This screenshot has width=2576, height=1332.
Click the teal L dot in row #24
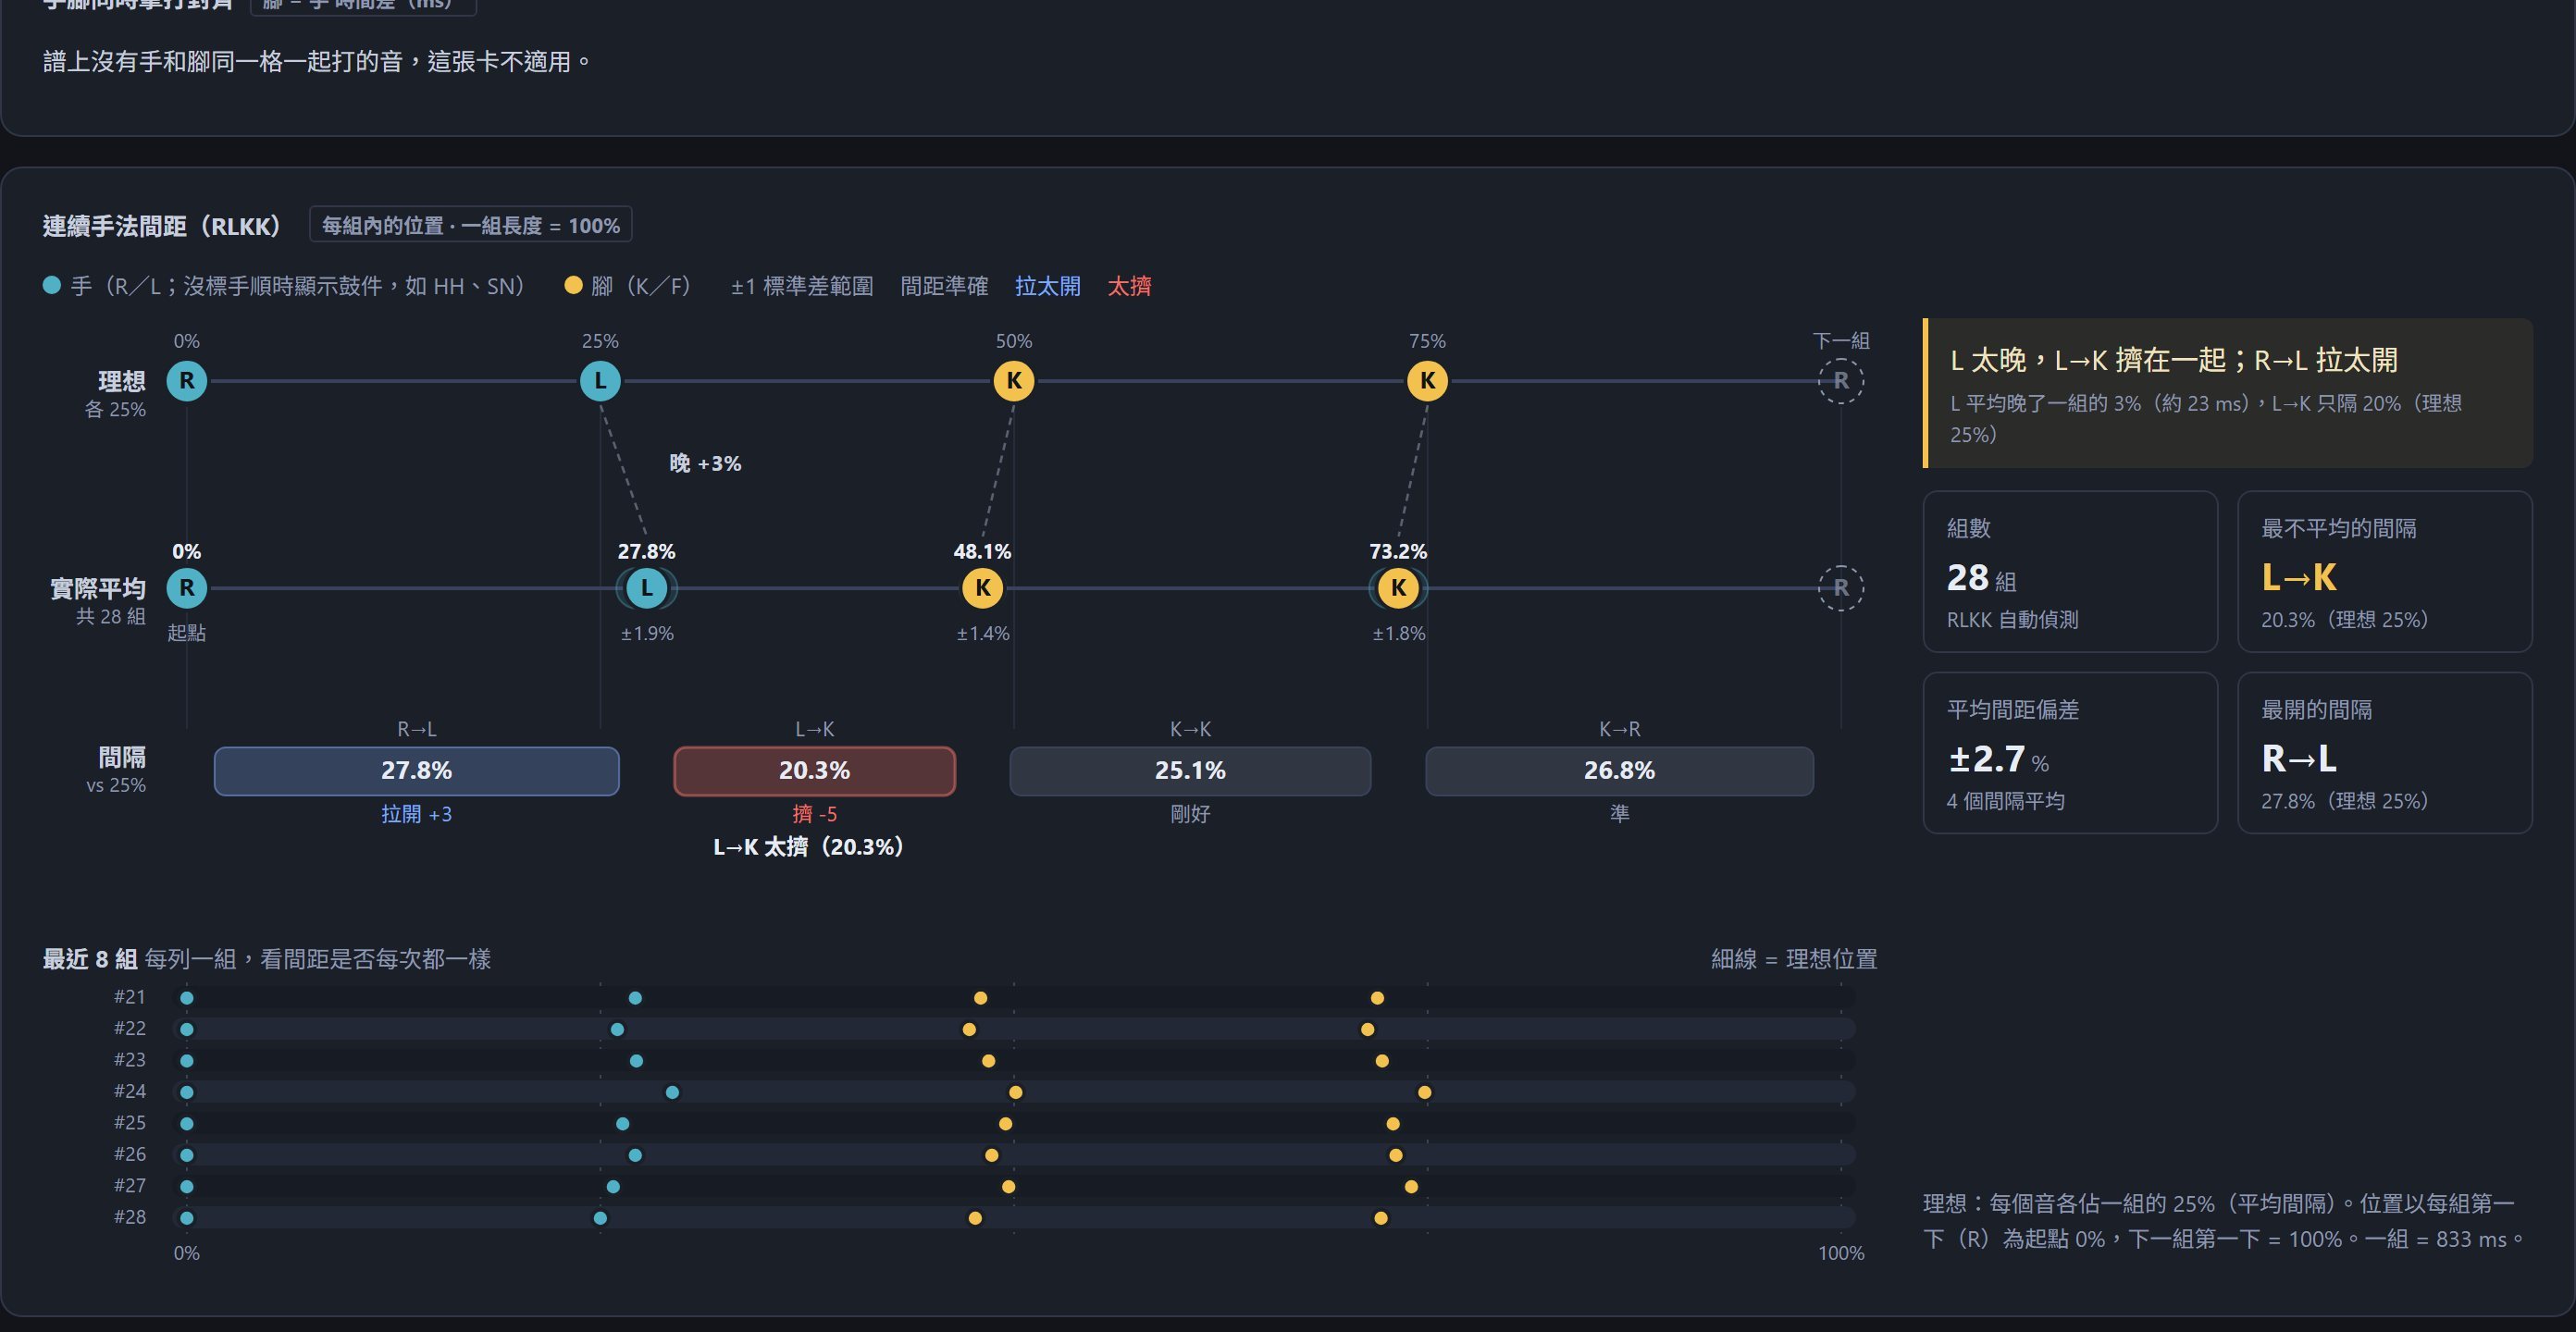672,1092
